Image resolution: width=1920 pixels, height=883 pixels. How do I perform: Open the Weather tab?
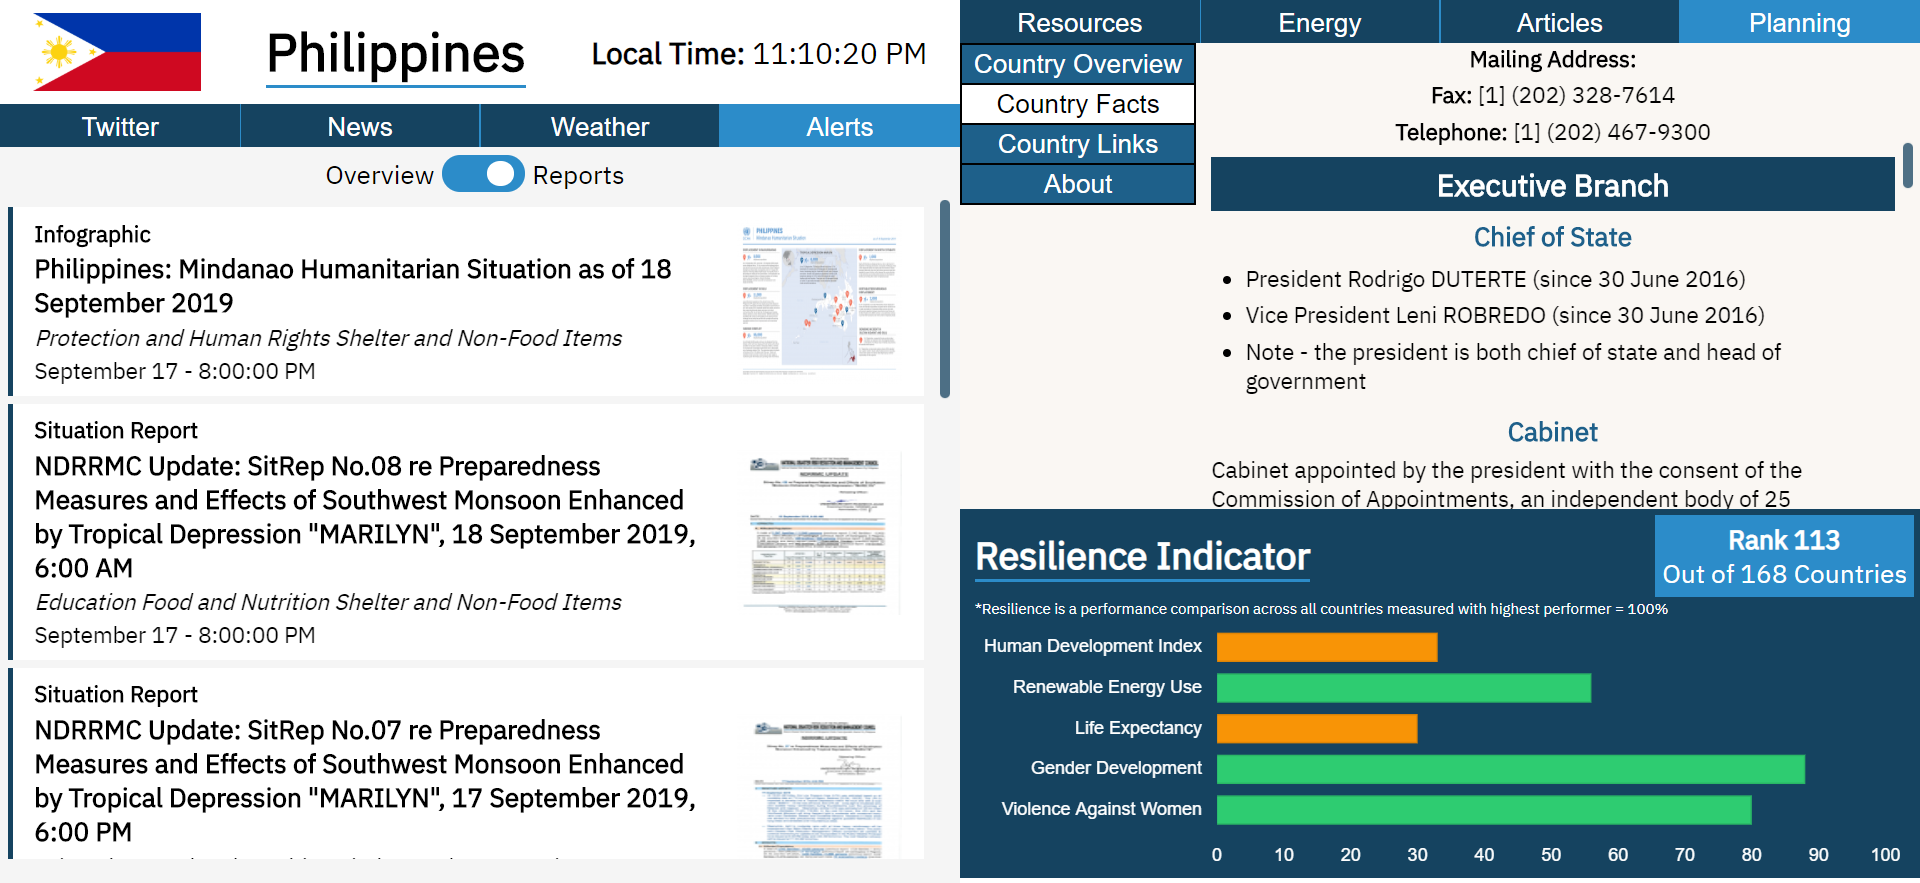click(x=599, y=127)
